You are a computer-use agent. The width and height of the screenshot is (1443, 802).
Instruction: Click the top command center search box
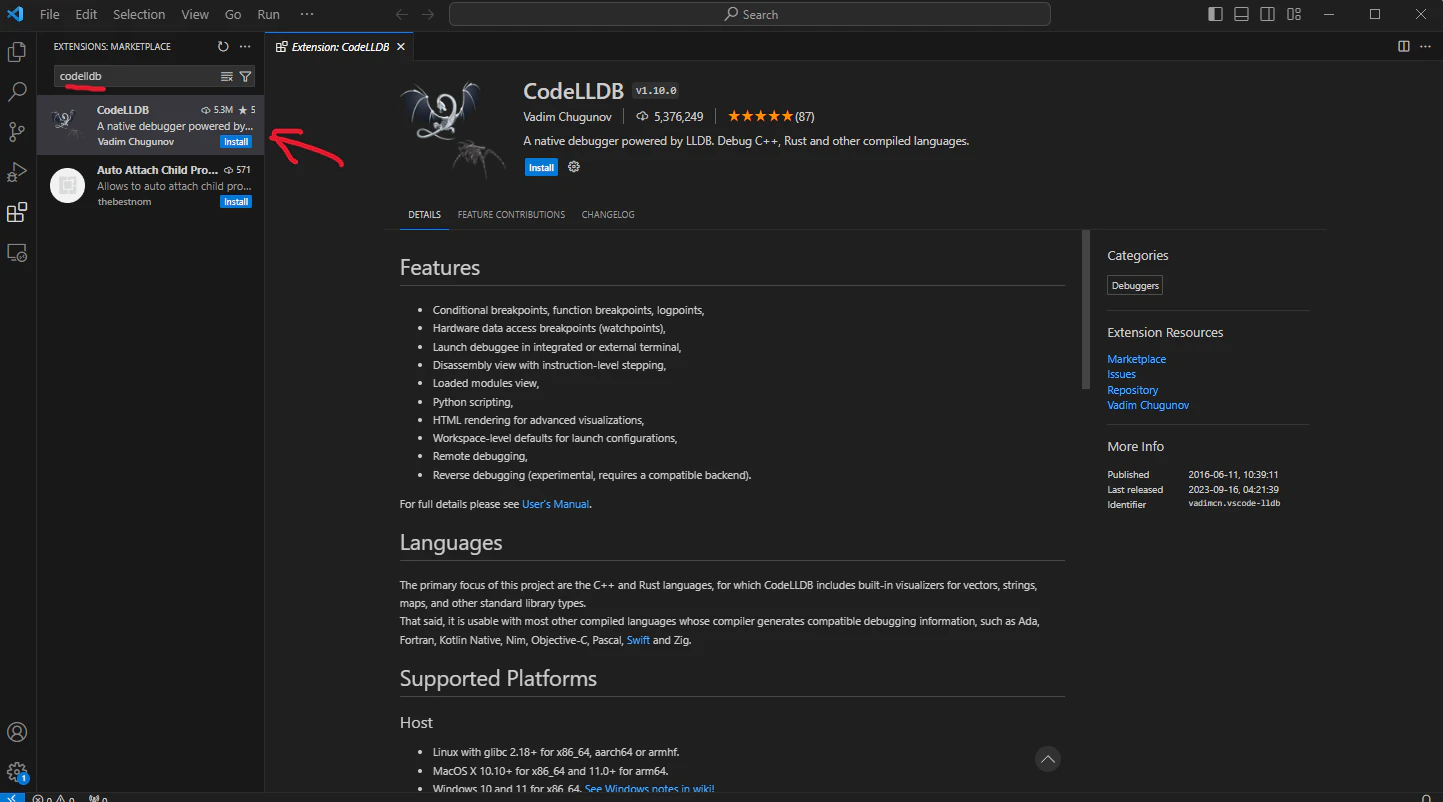750,14
